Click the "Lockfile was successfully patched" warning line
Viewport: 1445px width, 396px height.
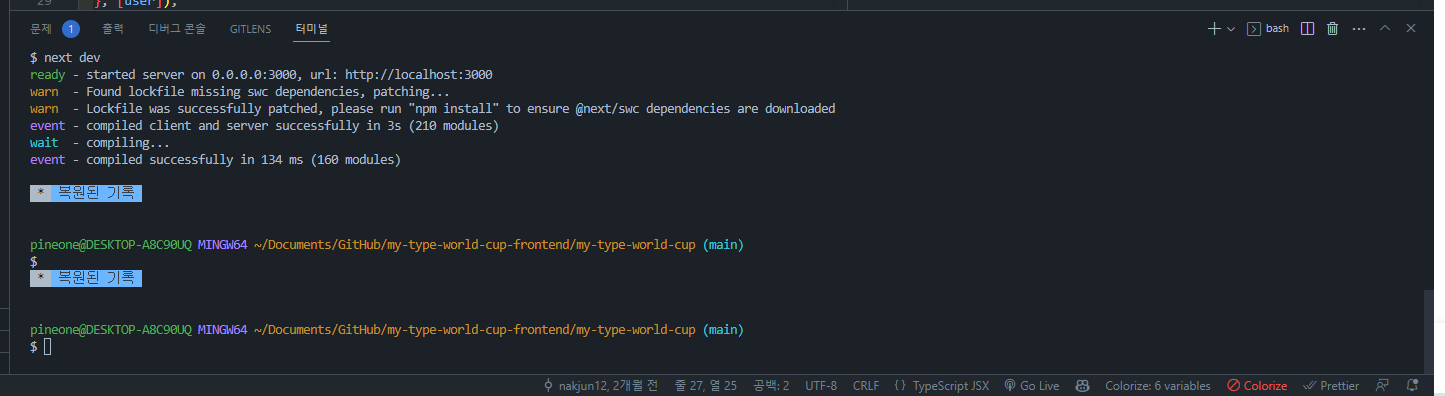(x=433, y=109)
